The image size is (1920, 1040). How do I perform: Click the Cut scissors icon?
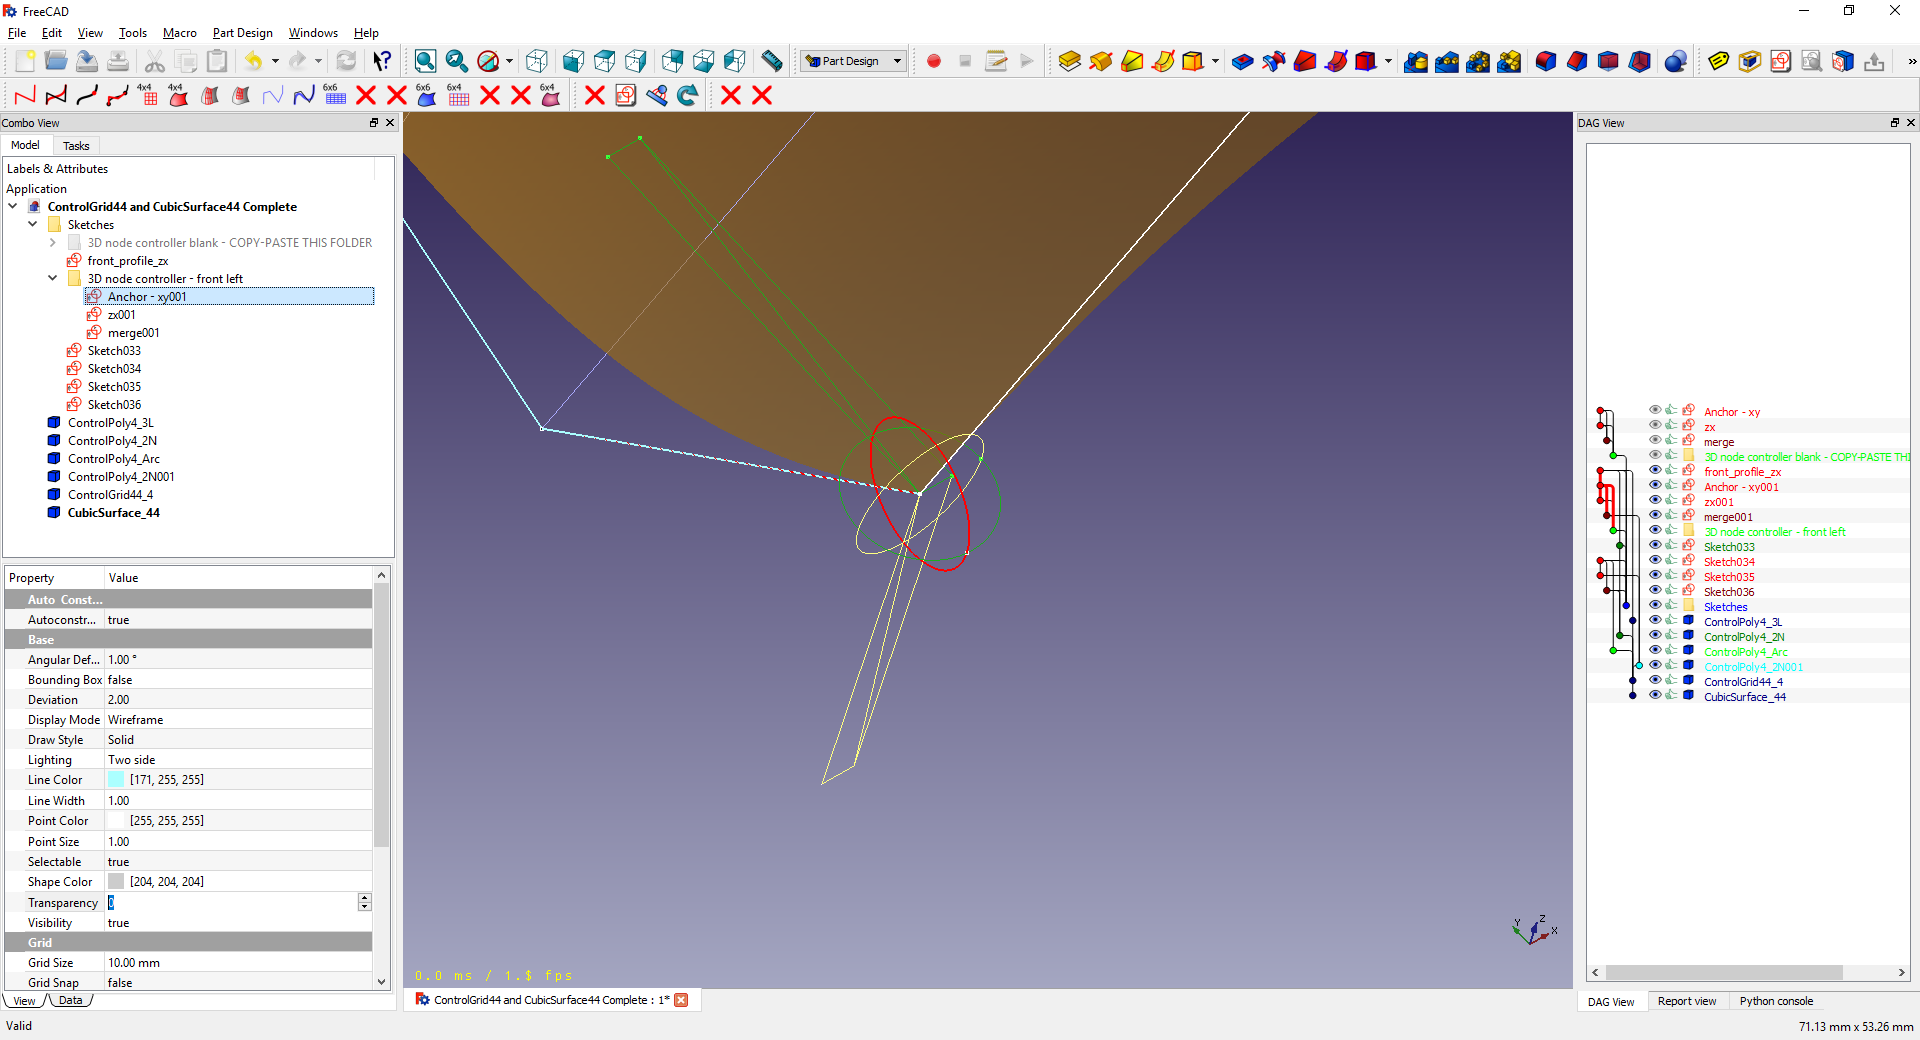[155, 61]
